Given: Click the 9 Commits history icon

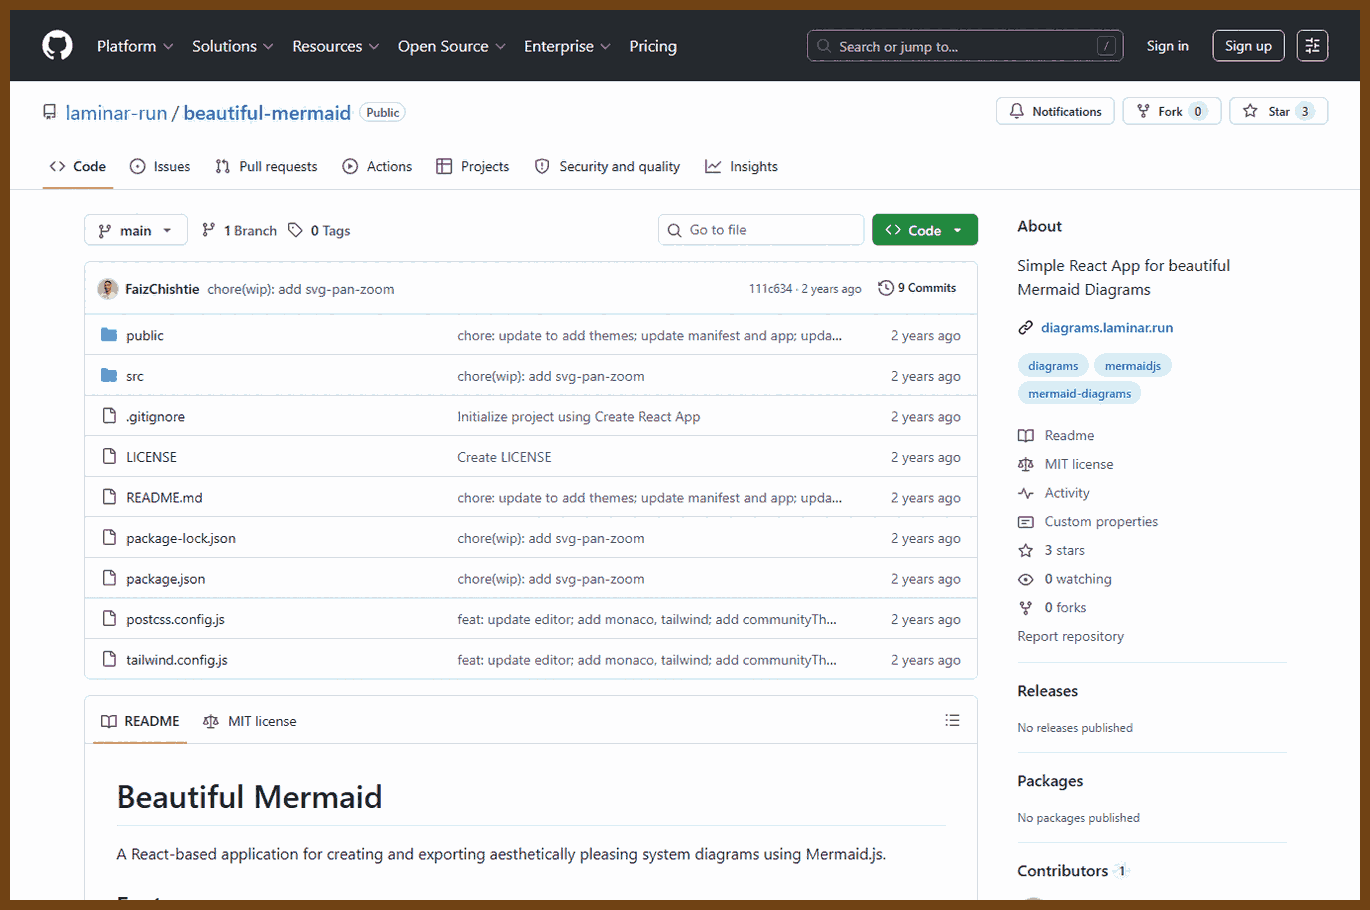Looking at the screenshot, I should 886,288.
